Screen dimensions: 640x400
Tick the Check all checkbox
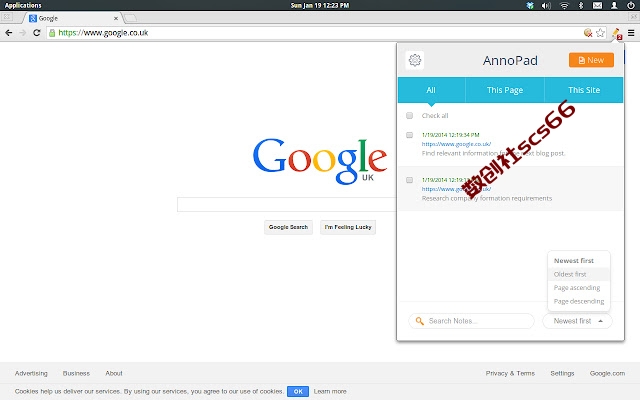(409, 116)
